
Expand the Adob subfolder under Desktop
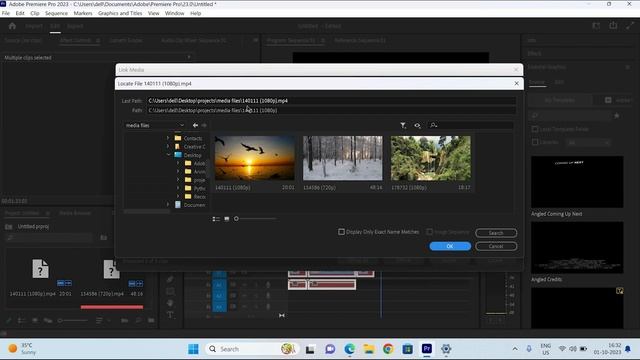point(178,163)
